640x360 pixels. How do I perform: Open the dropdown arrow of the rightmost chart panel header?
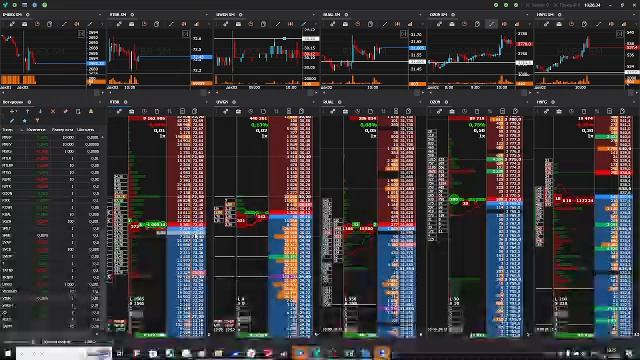[x=635, y=14]
